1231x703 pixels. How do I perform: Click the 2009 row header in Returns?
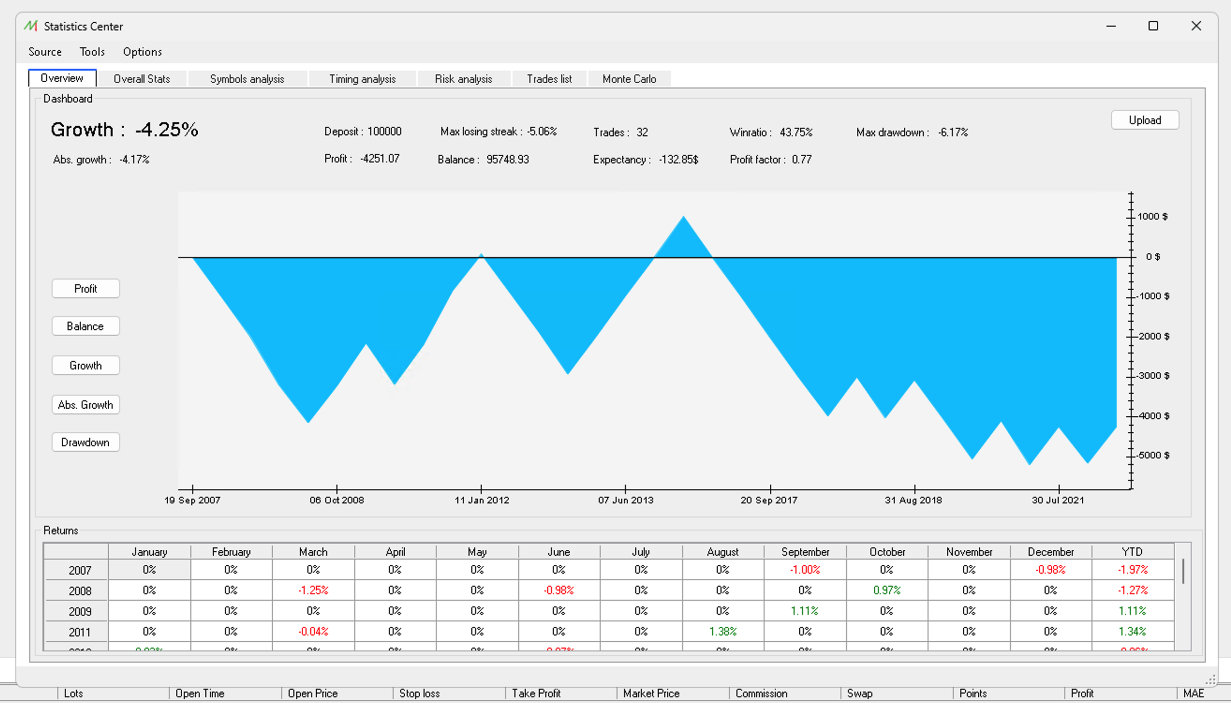pyautogui.click(x=80, y=611)
